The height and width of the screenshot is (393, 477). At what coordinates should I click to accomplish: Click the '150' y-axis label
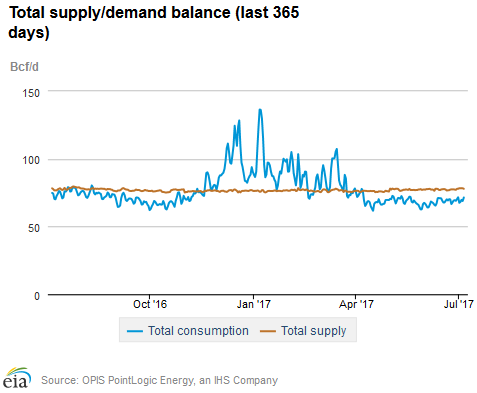click(31, 93)
